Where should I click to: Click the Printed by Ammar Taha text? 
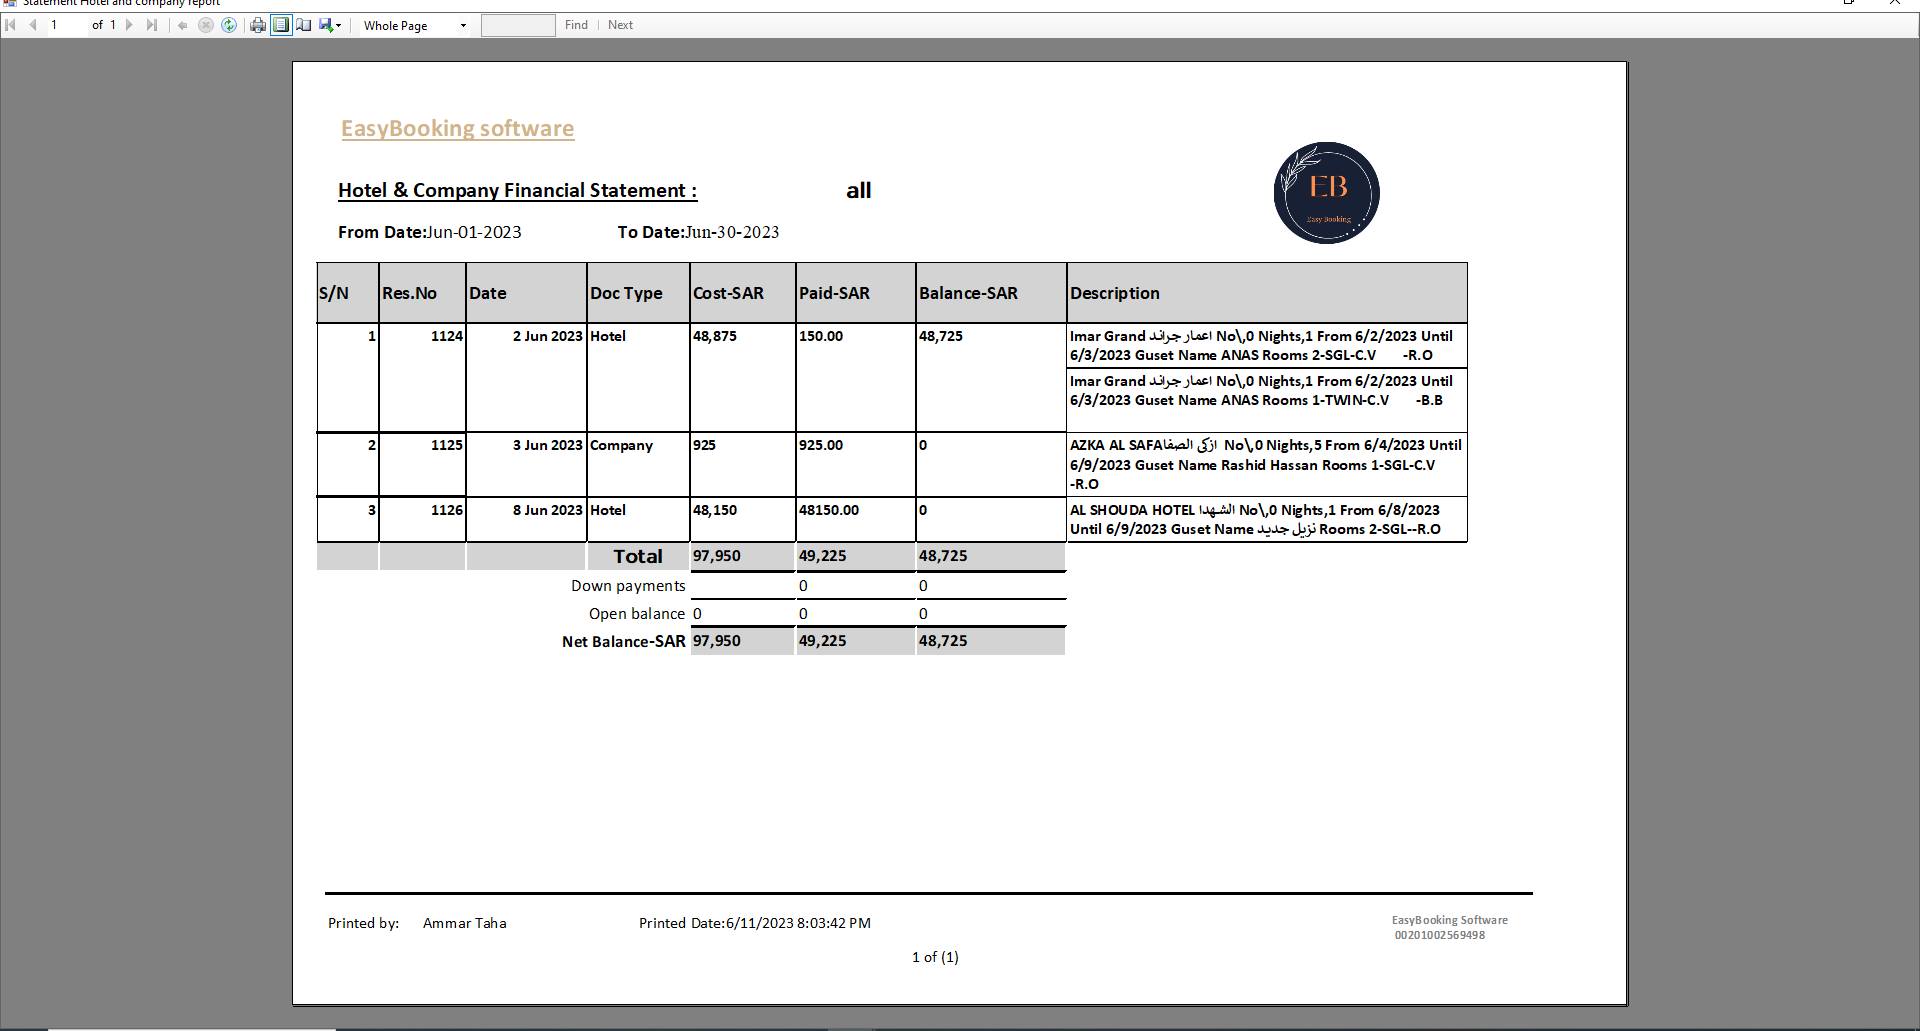(417, 923)
